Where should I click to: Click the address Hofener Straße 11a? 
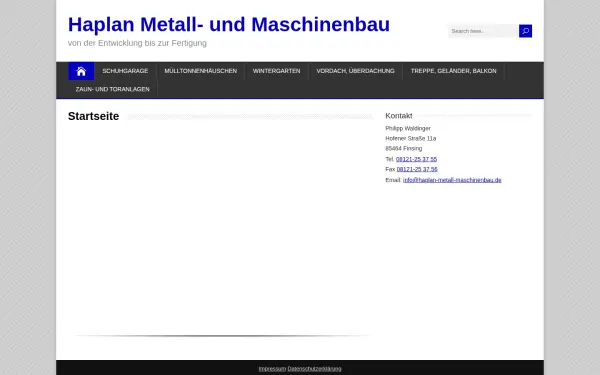click(411, 138)
